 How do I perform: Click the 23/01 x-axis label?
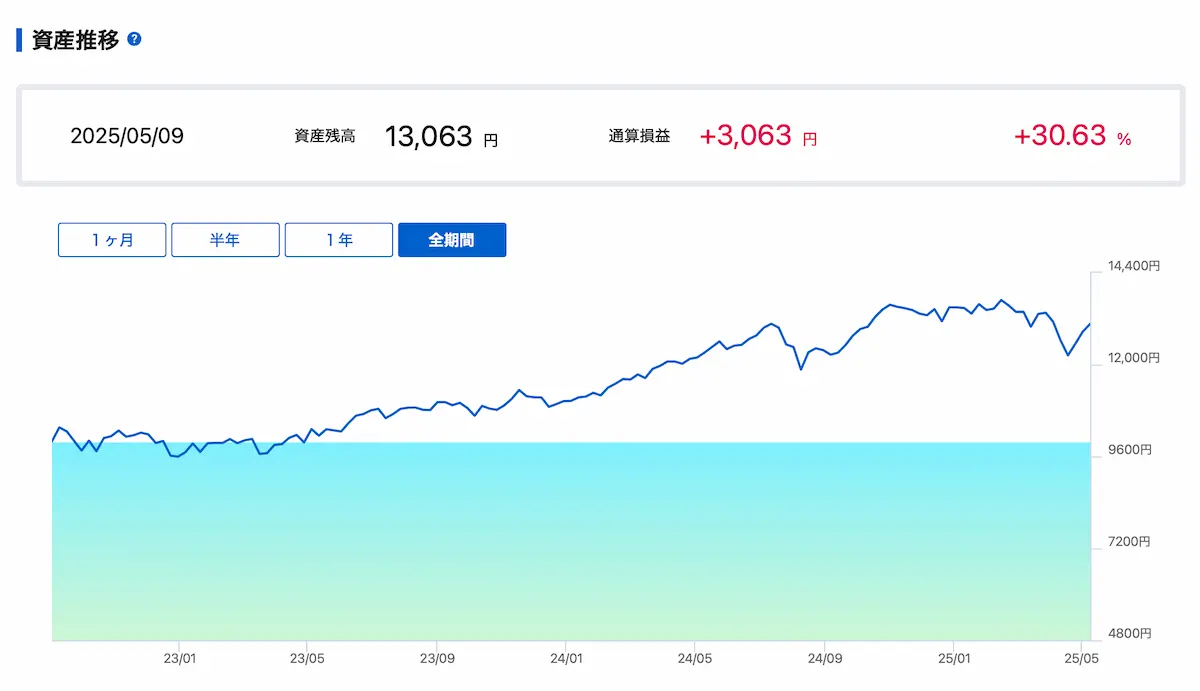coord(178,659)
